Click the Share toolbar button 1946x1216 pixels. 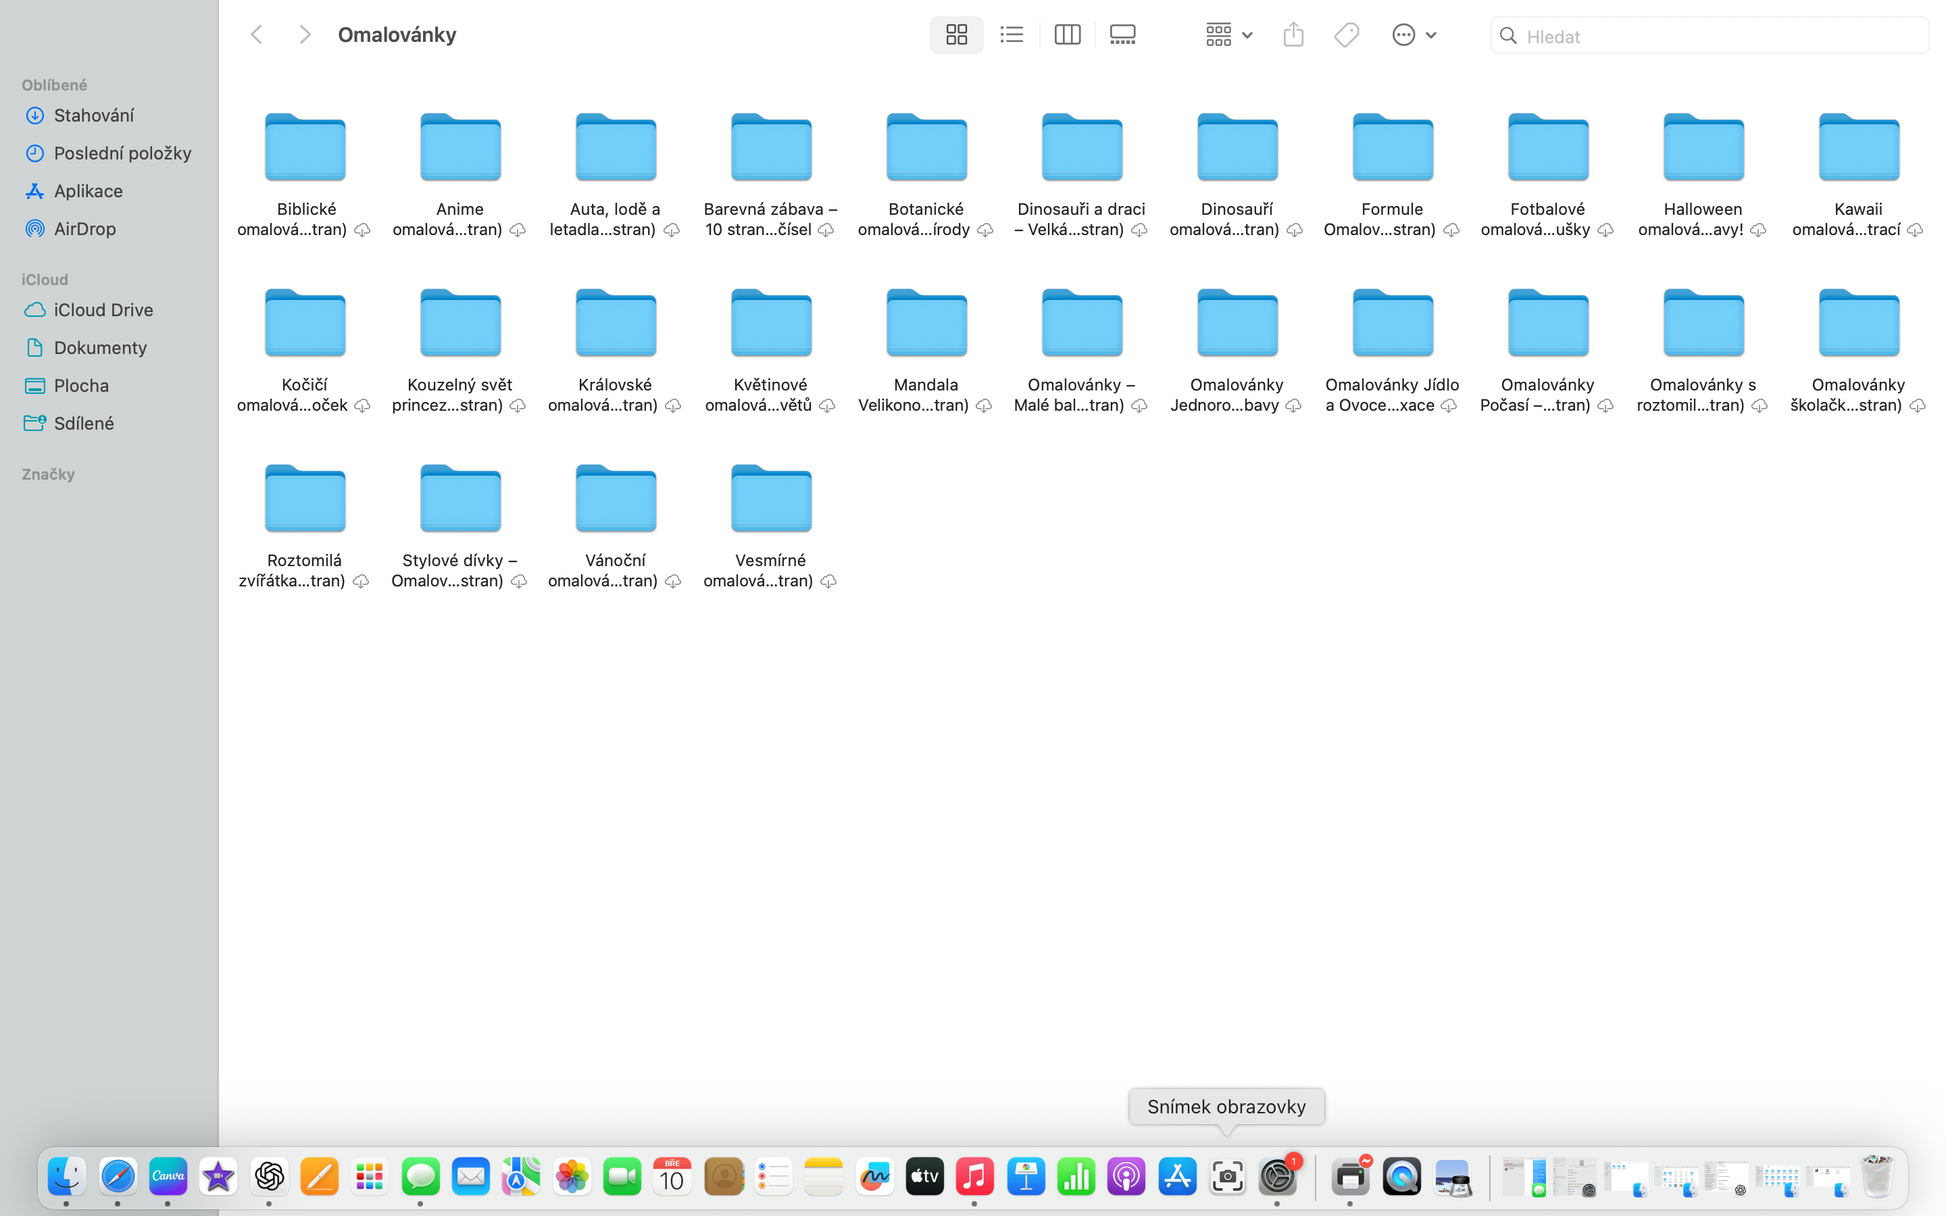1293,35
